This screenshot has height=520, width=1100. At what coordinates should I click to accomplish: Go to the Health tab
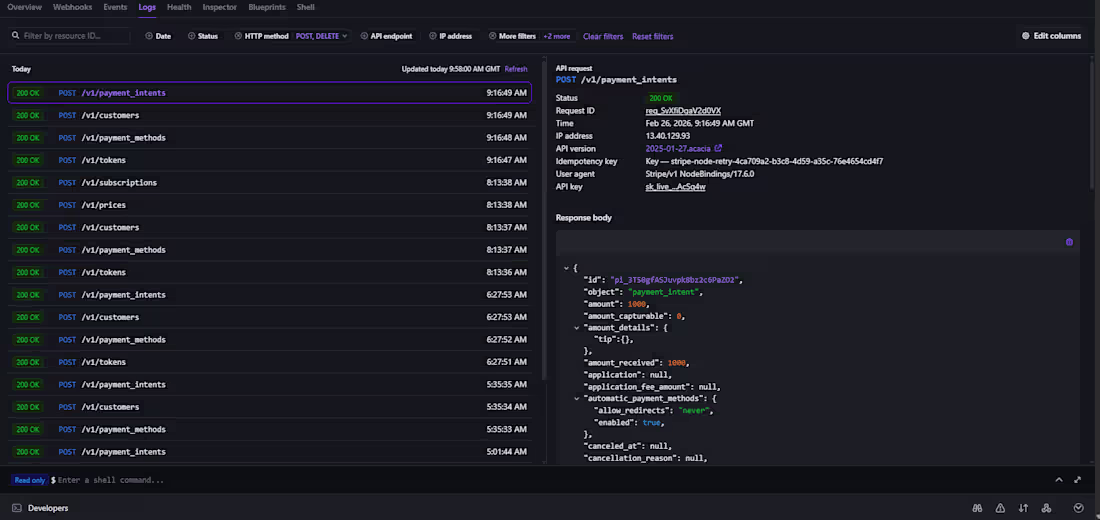tap(179, 7)
